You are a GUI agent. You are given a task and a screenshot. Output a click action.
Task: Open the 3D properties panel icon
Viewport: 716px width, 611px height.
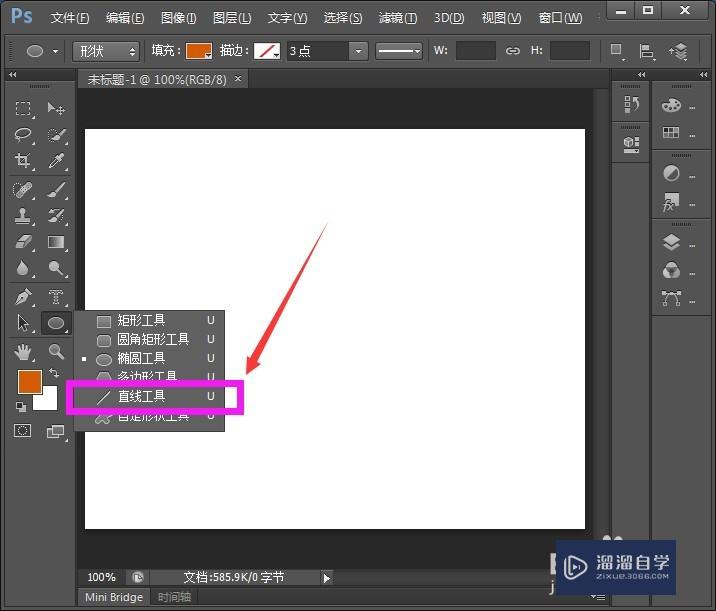(632, 145)
